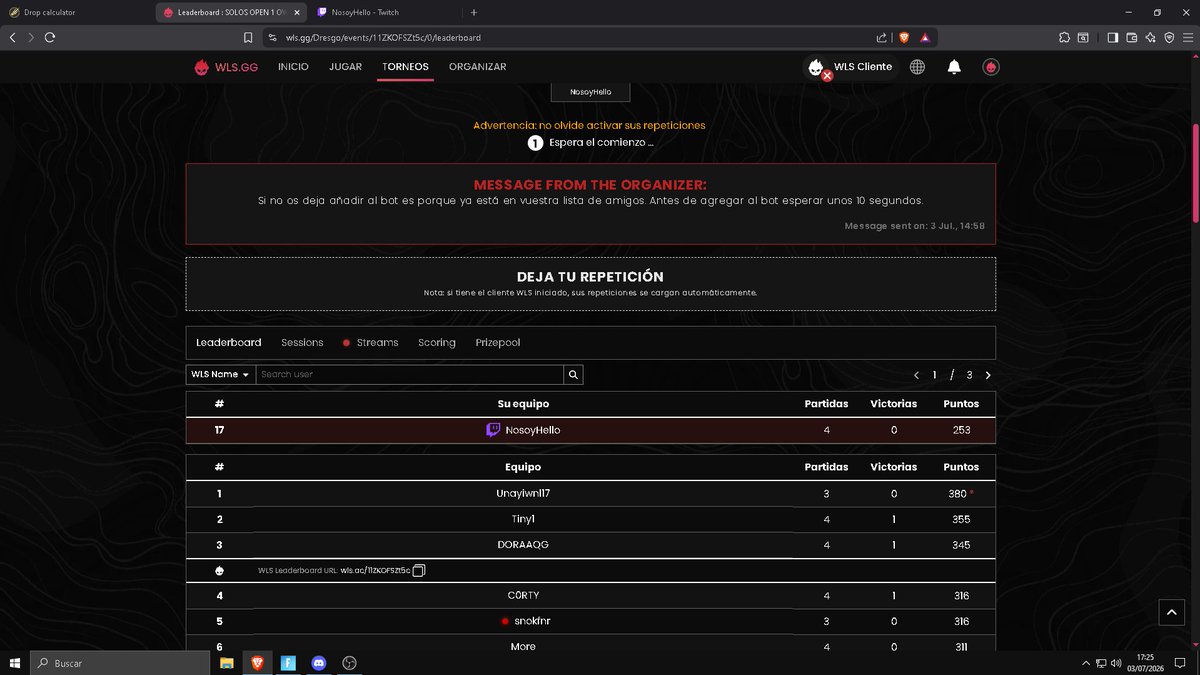Select the Scoring tab
The image size is (1200, 675).
click(x=437, y=342)
